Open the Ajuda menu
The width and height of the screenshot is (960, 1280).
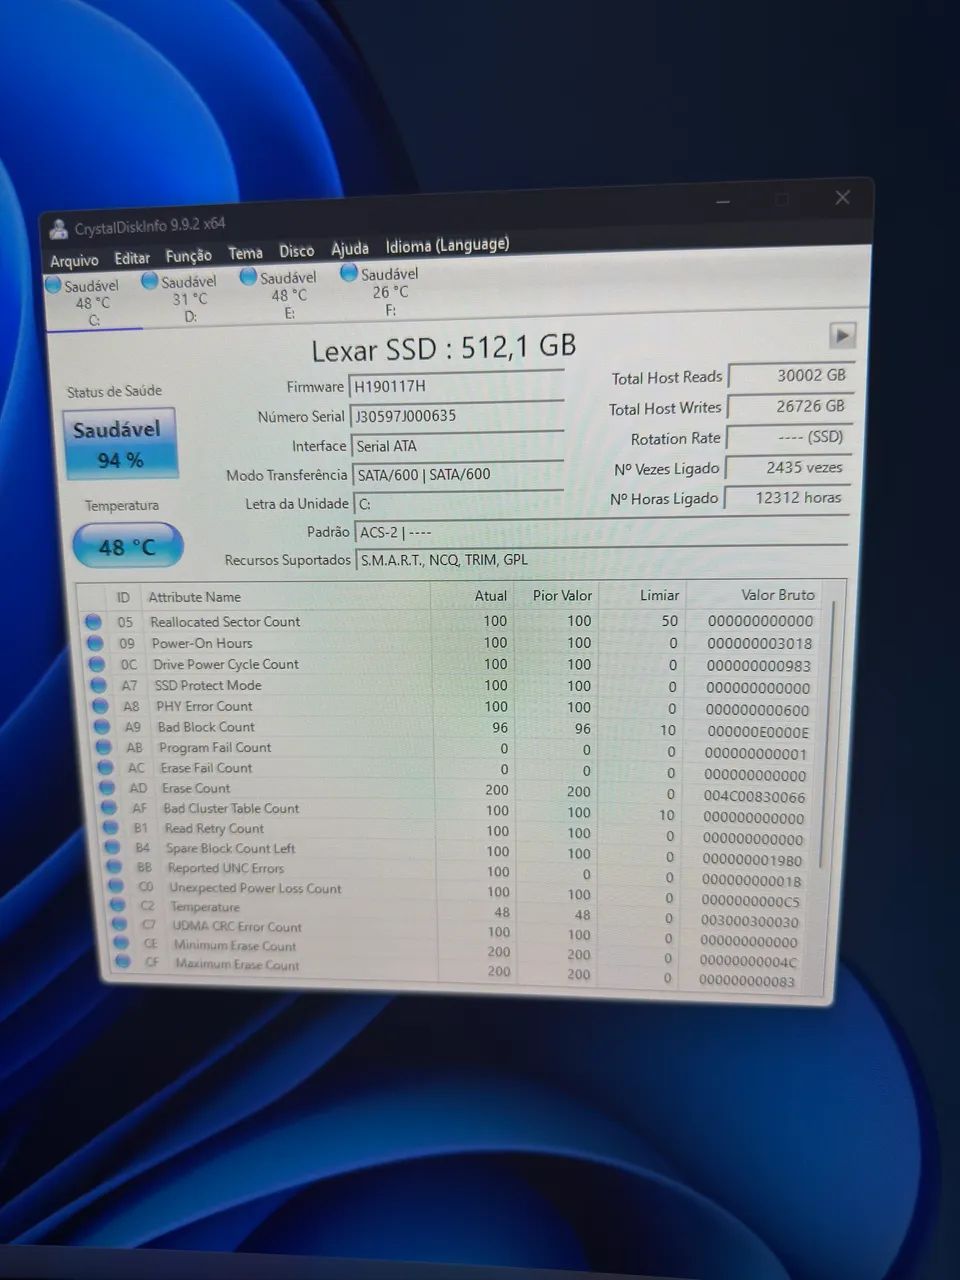click(350, 248)
